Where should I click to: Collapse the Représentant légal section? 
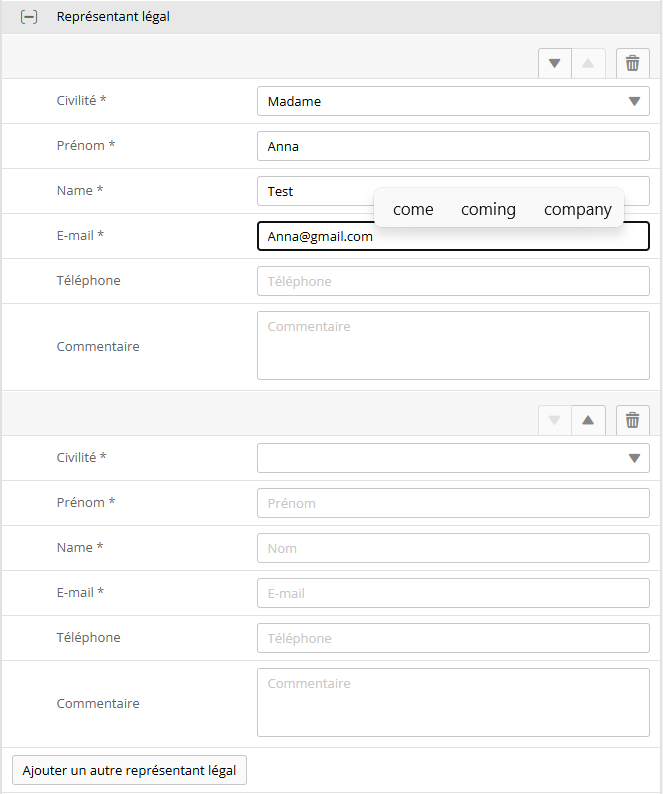[x=29, y=17]
